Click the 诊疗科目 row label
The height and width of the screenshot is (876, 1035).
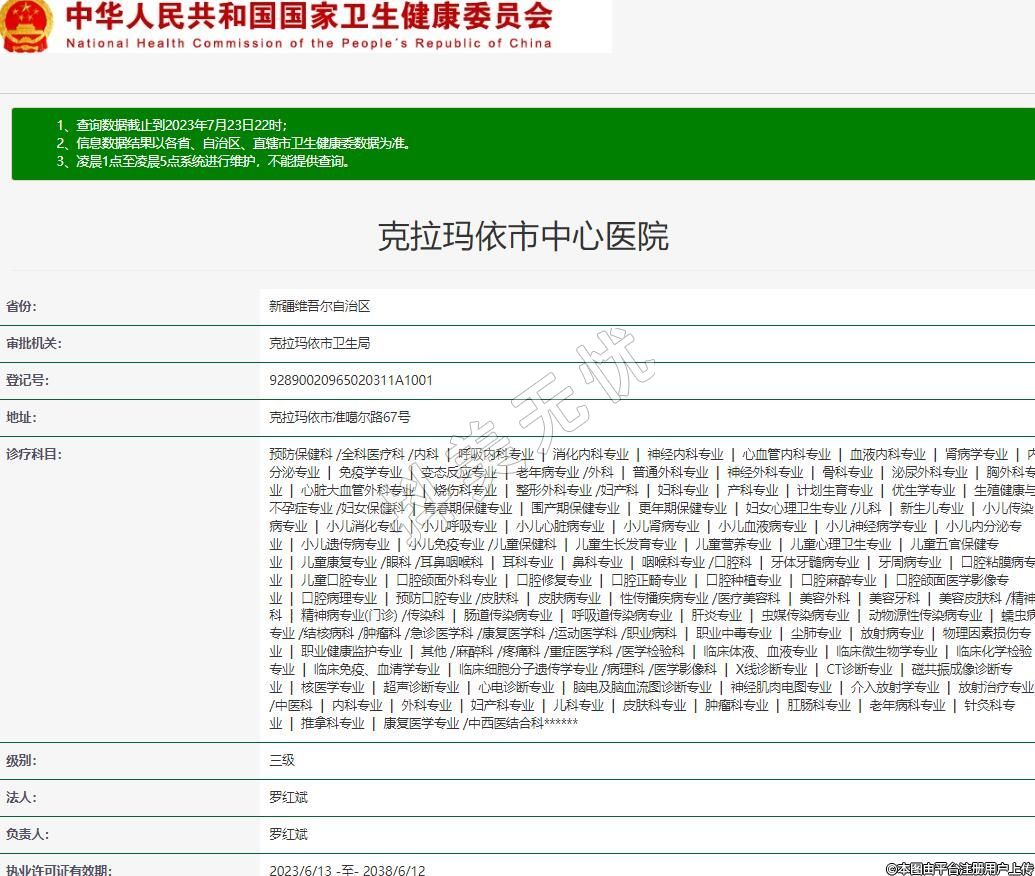[33, 454]
